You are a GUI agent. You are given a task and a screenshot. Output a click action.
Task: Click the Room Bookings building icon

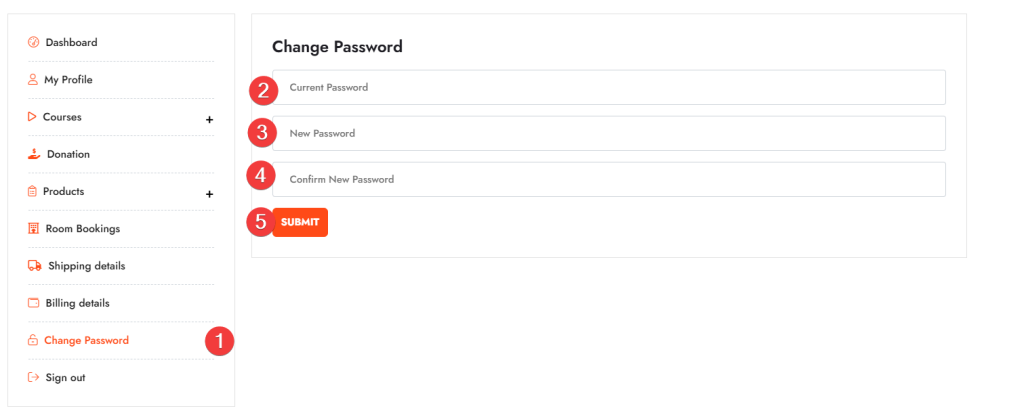(33, 229)
